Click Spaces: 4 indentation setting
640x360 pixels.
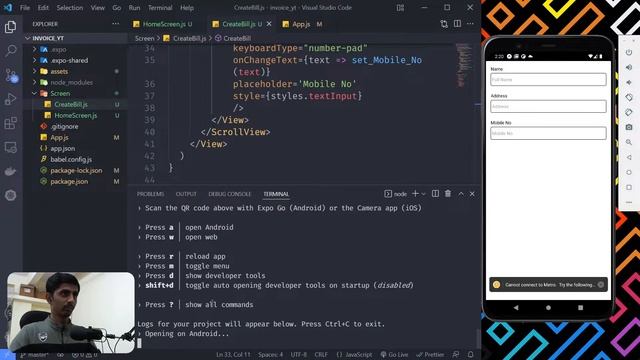271,355
